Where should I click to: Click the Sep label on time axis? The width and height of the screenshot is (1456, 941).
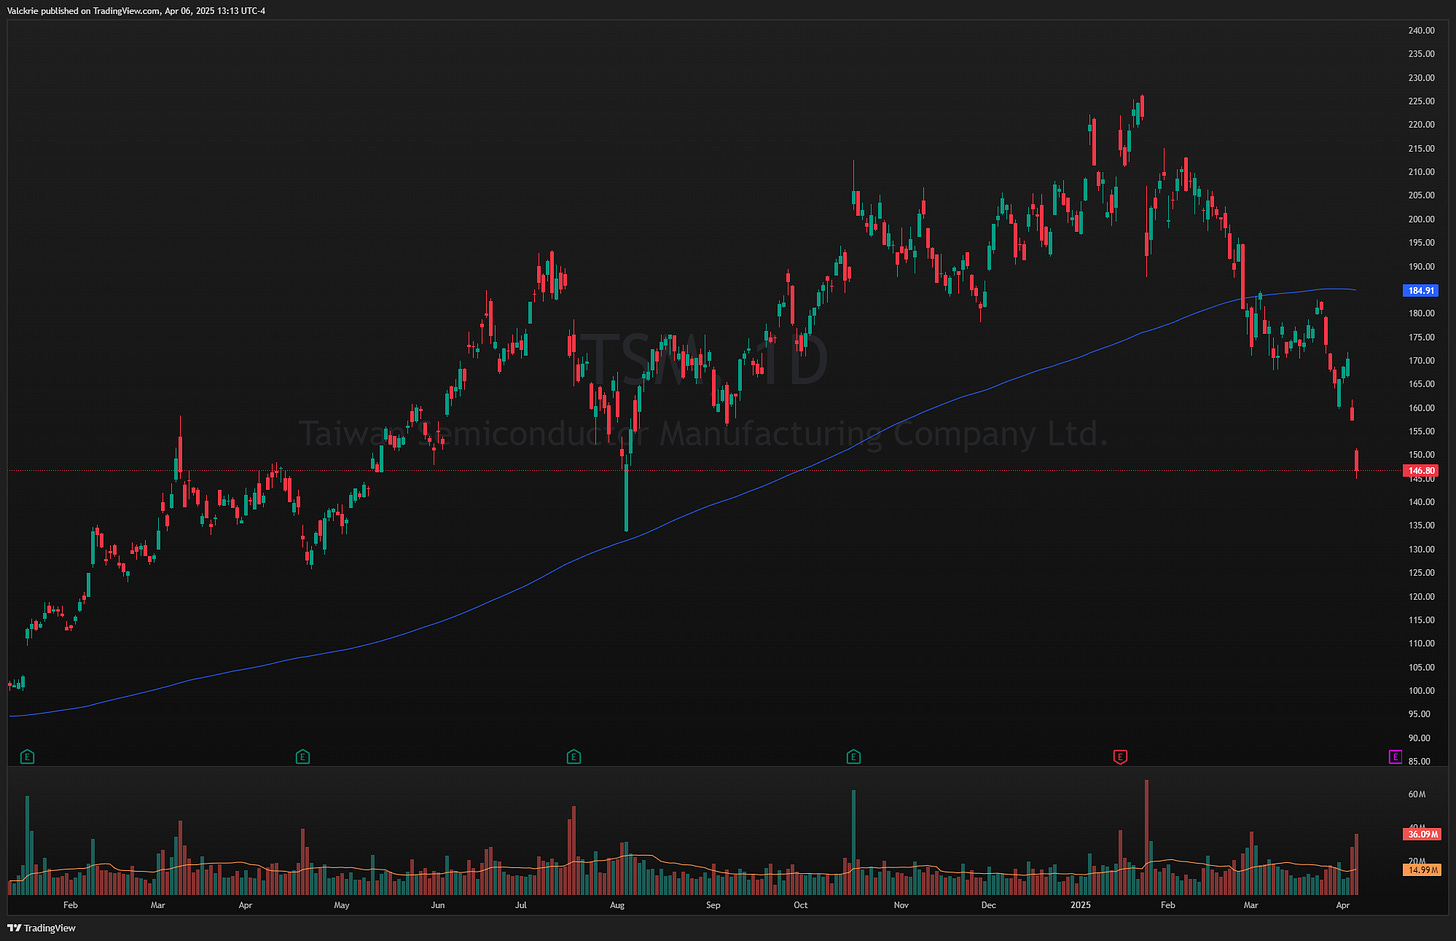pos(713,905)
